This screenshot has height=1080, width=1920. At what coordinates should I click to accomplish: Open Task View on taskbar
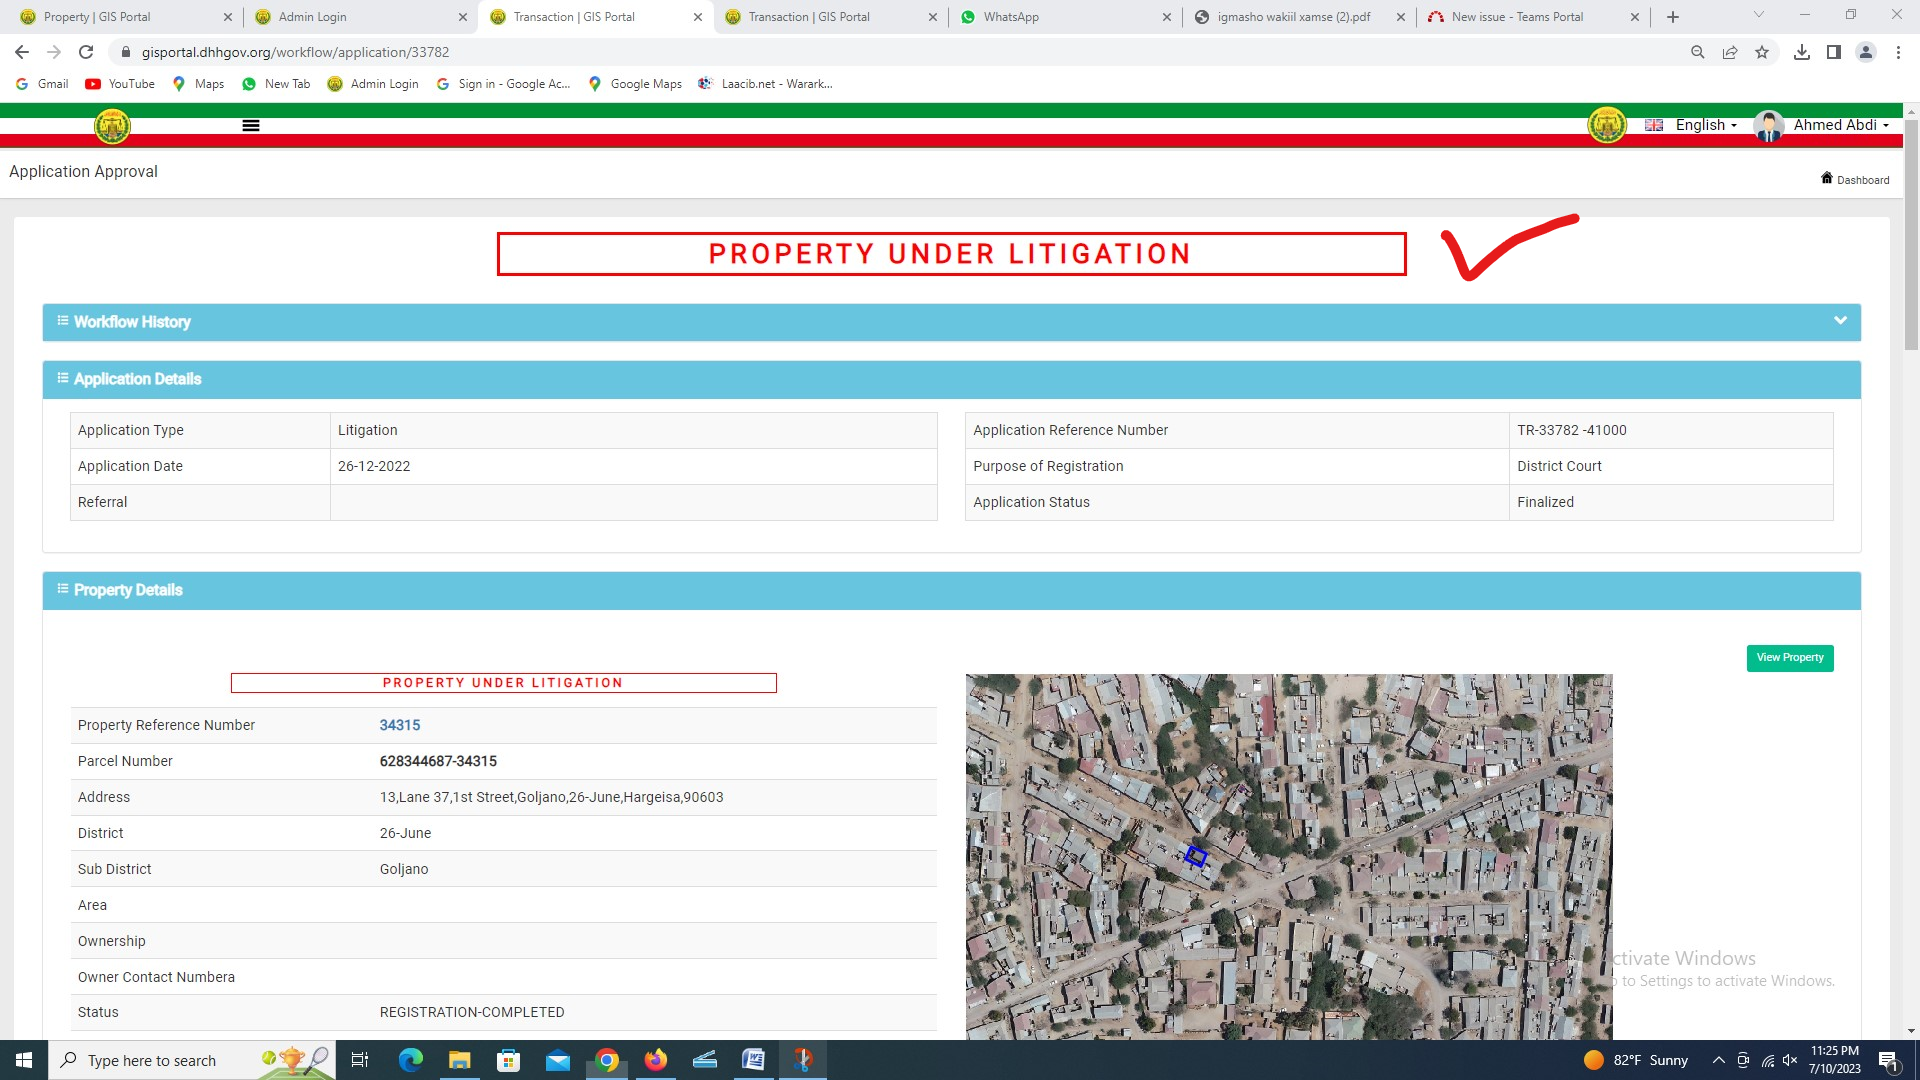click(x=360, y=1060)
